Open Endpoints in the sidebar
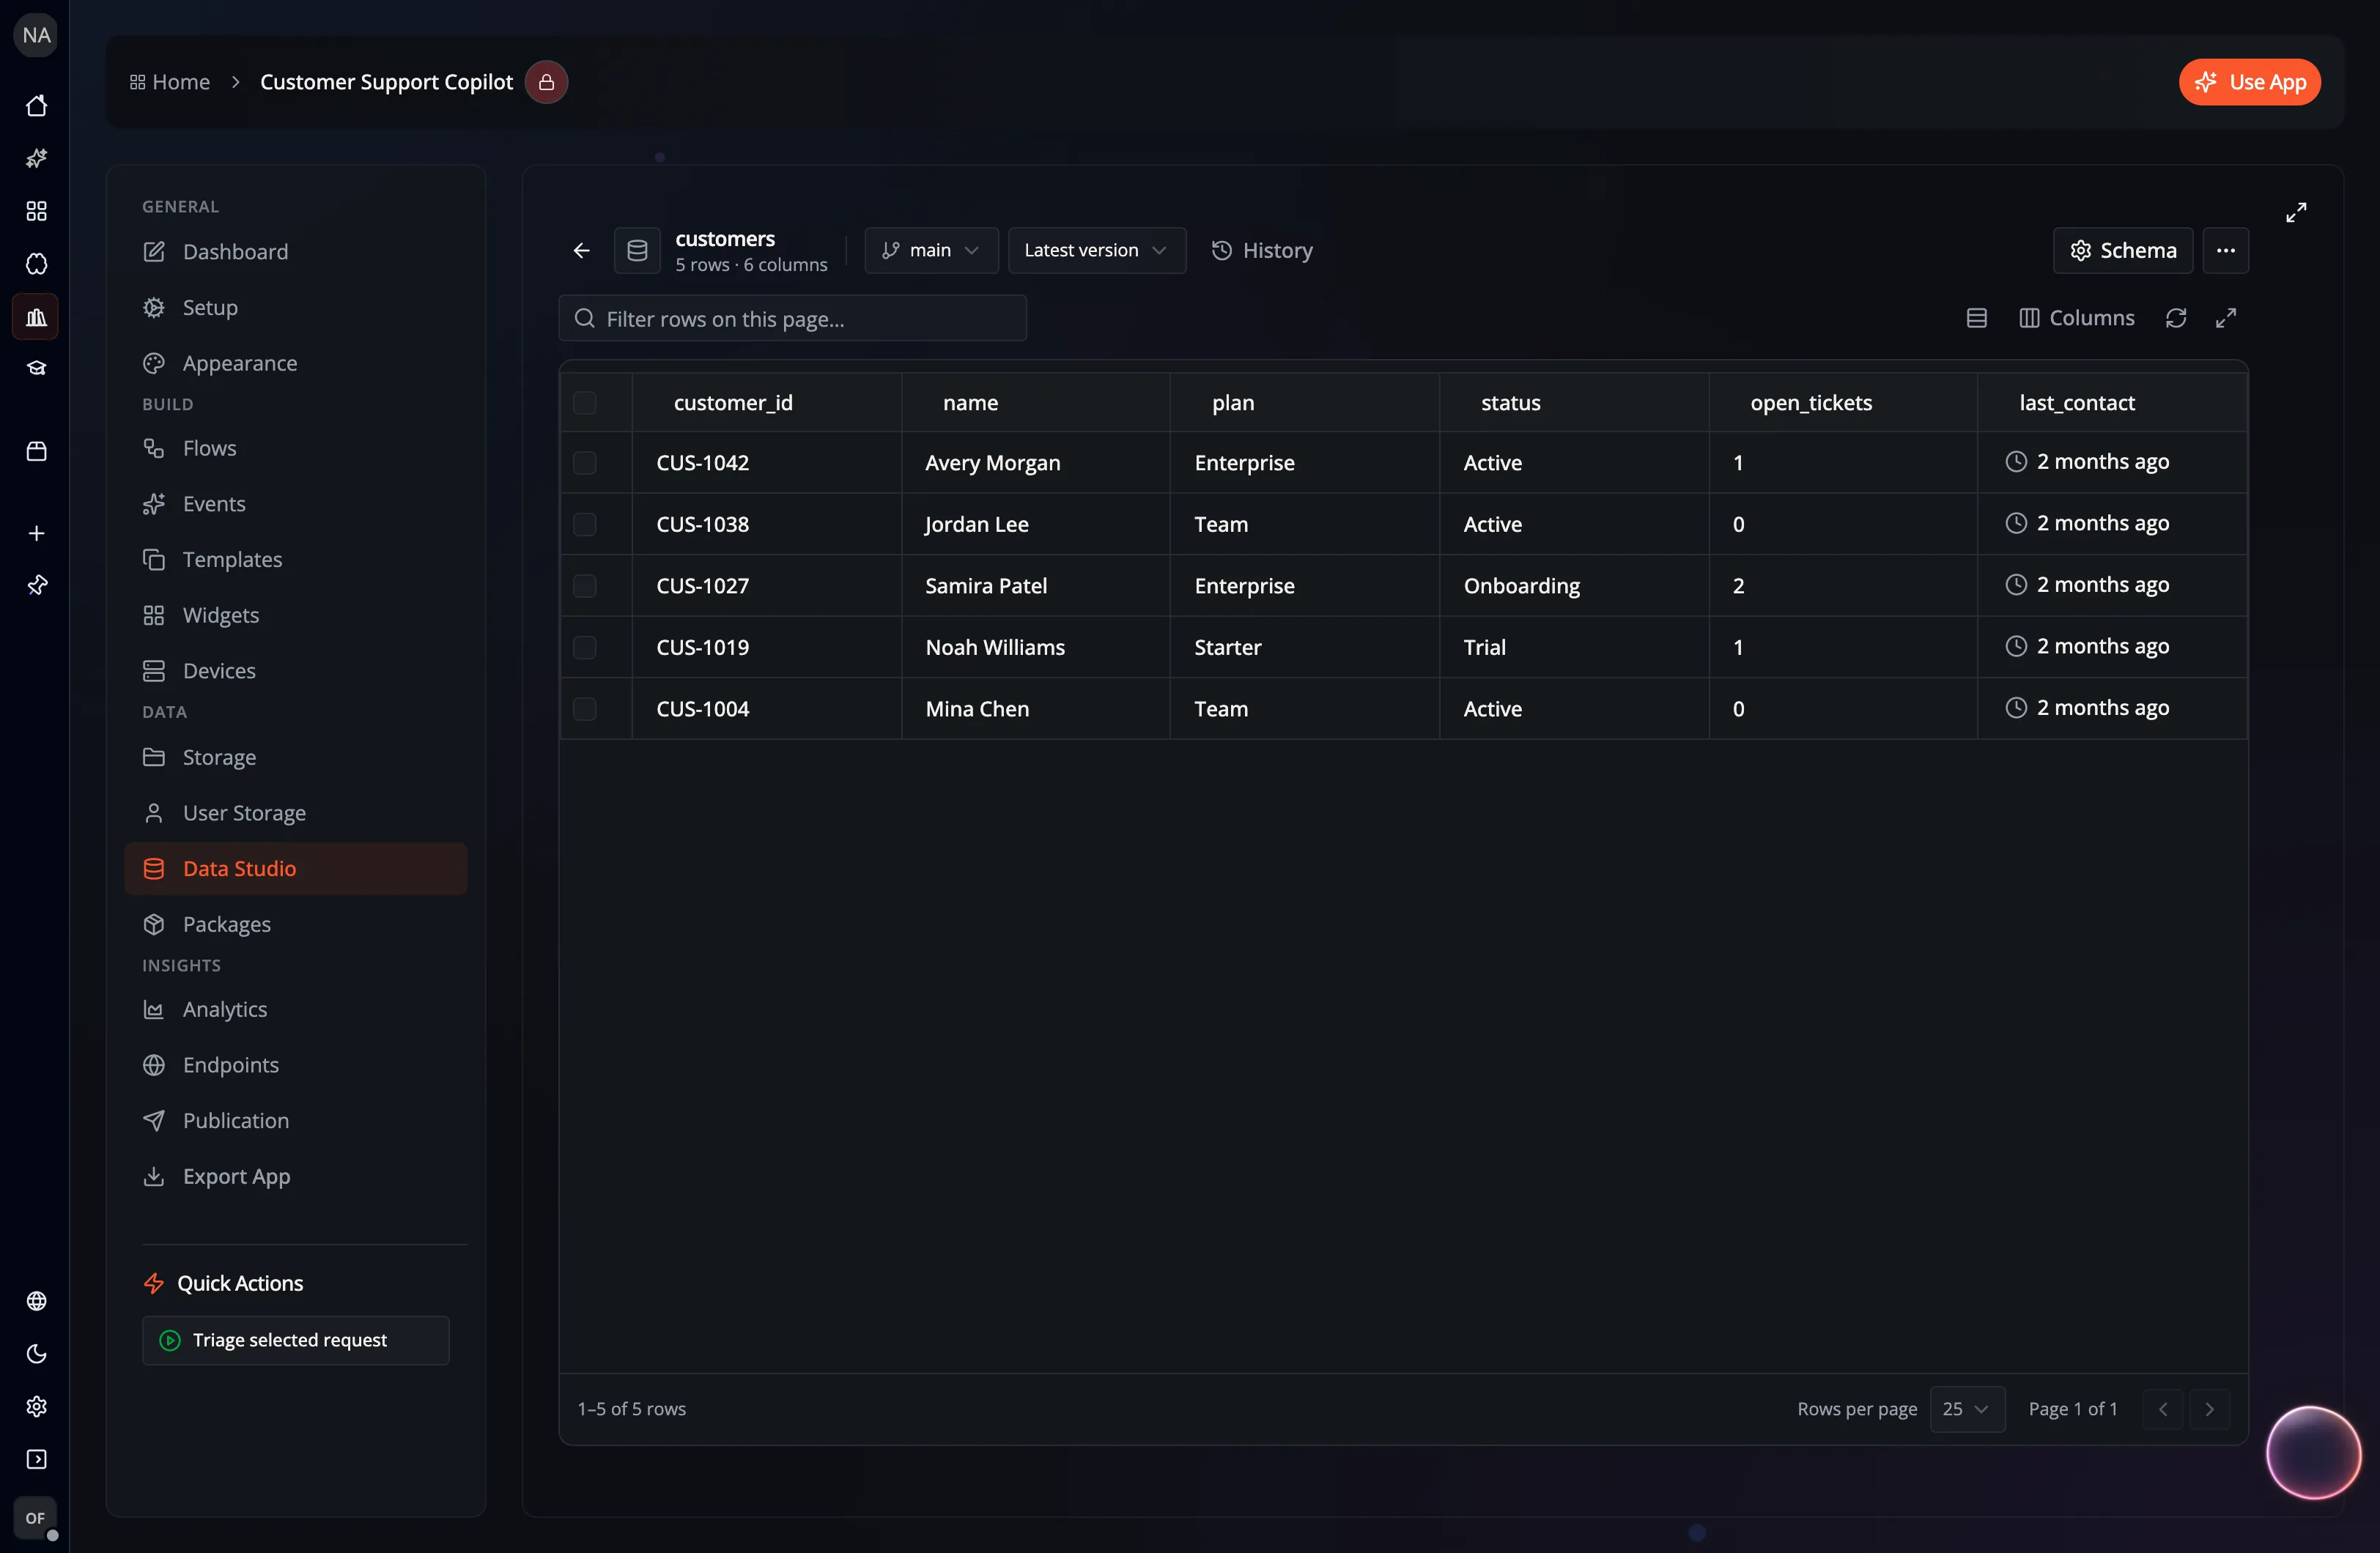2380x1553 pixels. tap(296, 1065)
